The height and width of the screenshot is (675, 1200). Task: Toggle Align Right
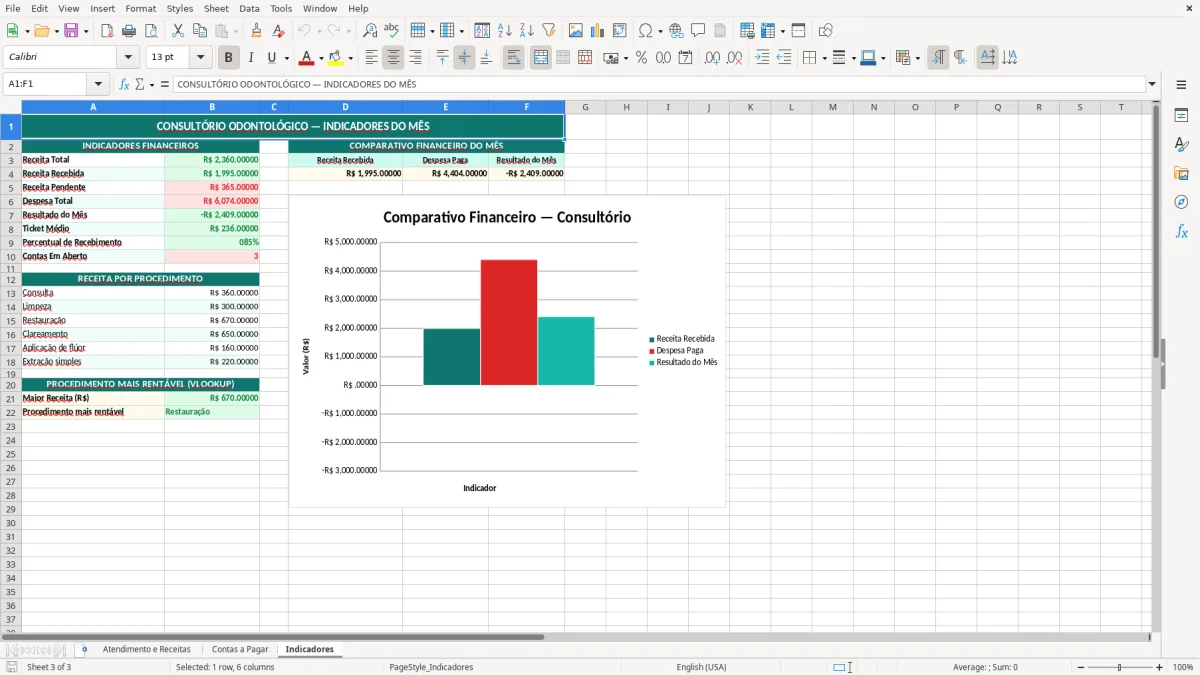[416, 58]
